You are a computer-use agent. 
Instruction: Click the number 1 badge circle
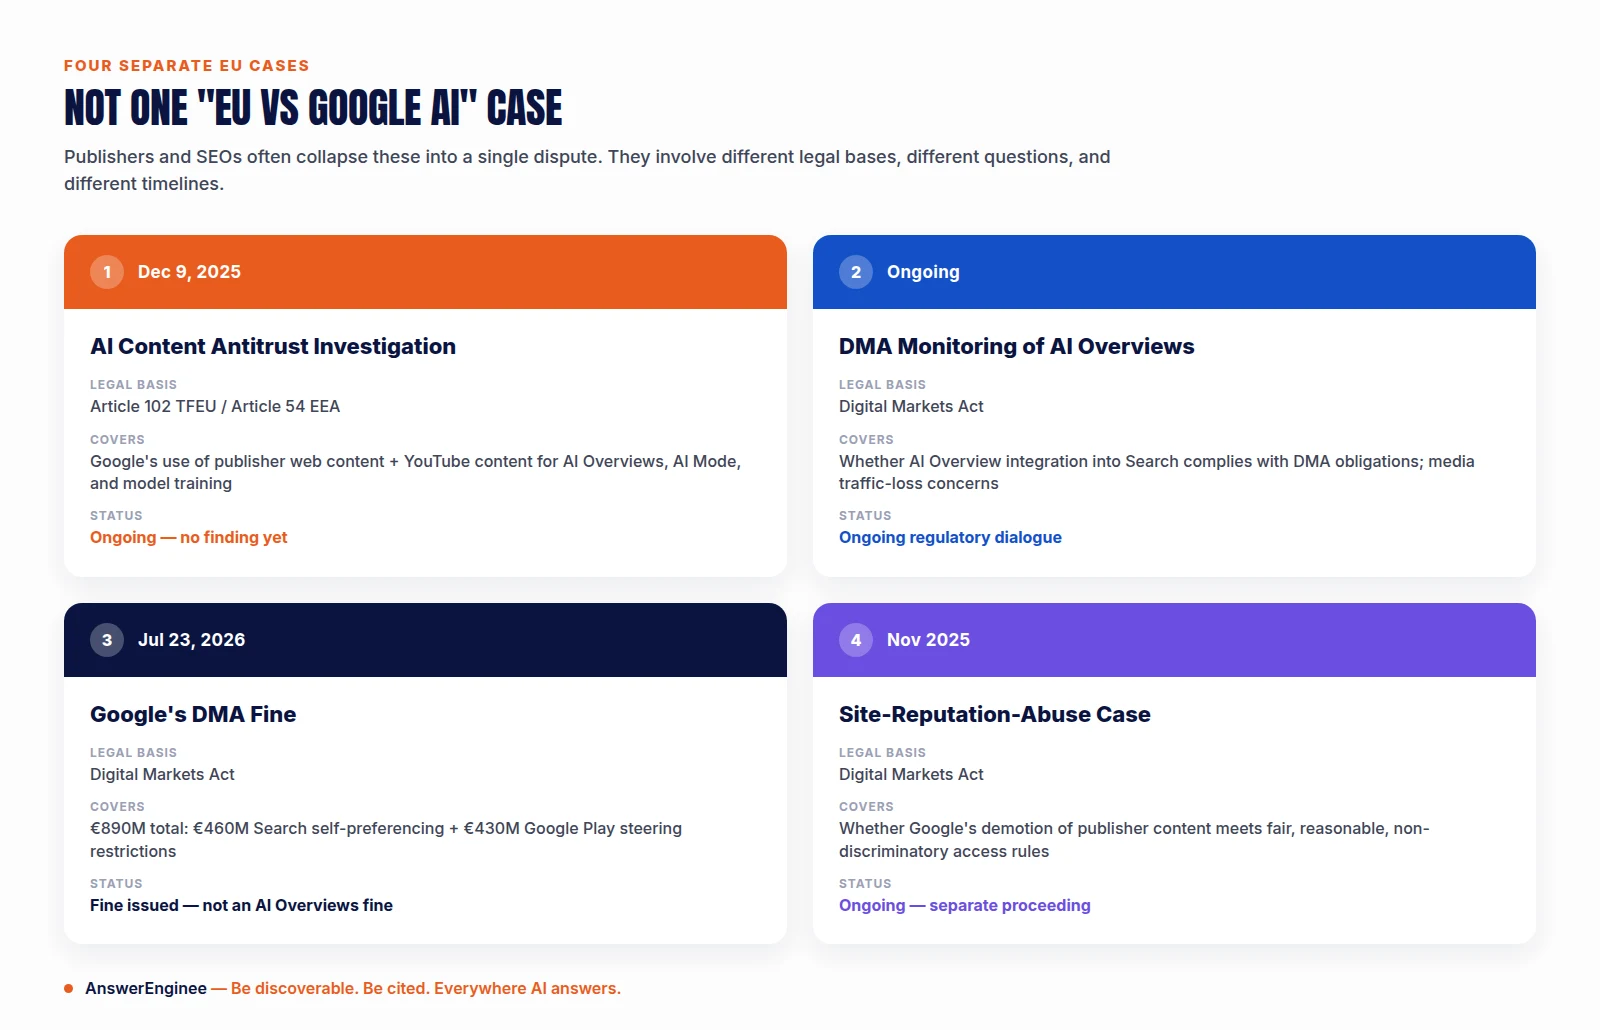(x=107, y=272)
